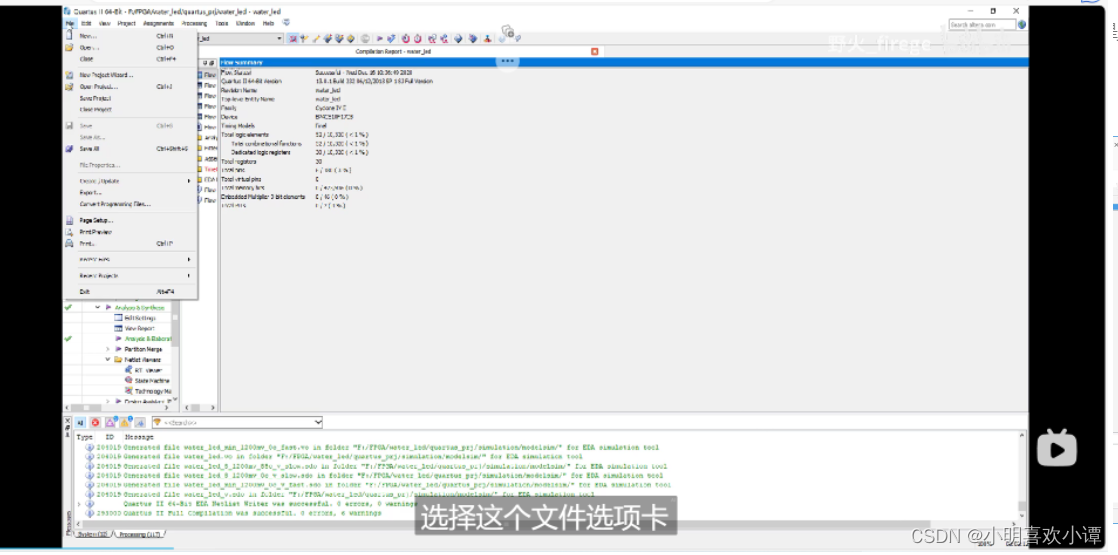Click the Start Compilation play icon
The width and height of the screenshot is (1118, 555).
(380, 39)
